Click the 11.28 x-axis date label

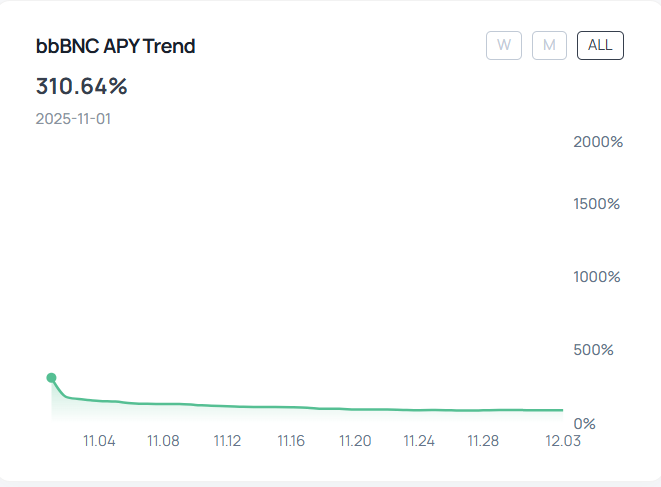[483, 441]
